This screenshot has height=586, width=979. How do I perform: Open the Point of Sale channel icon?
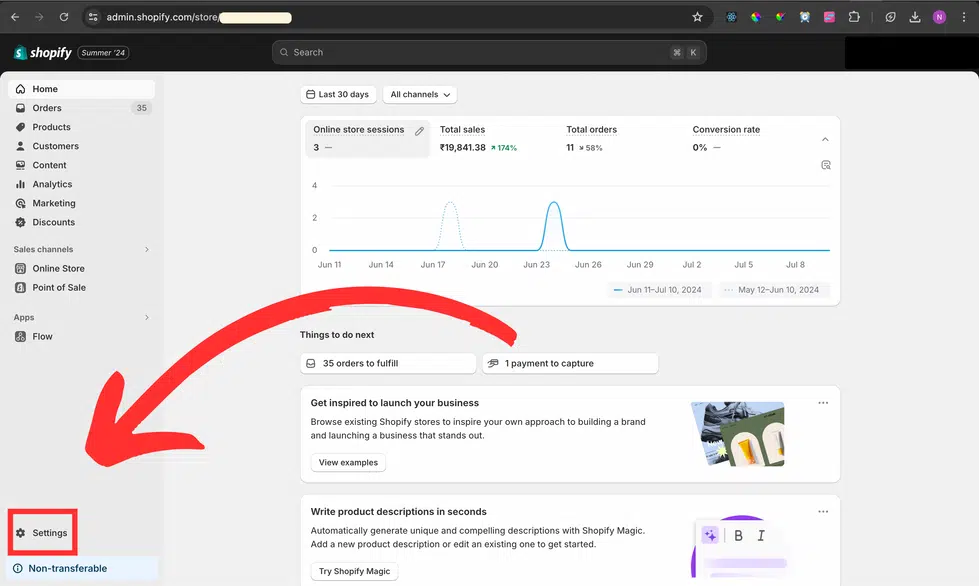pyautogui.click(x=22, y=287)
